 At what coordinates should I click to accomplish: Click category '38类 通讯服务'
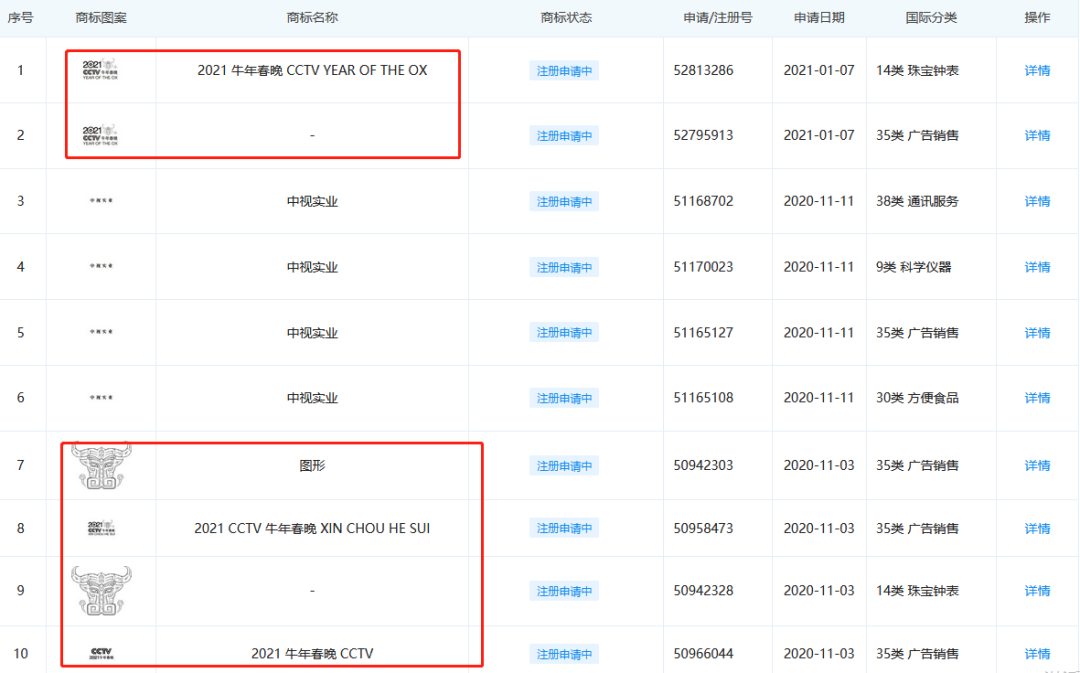pos(917,201)
